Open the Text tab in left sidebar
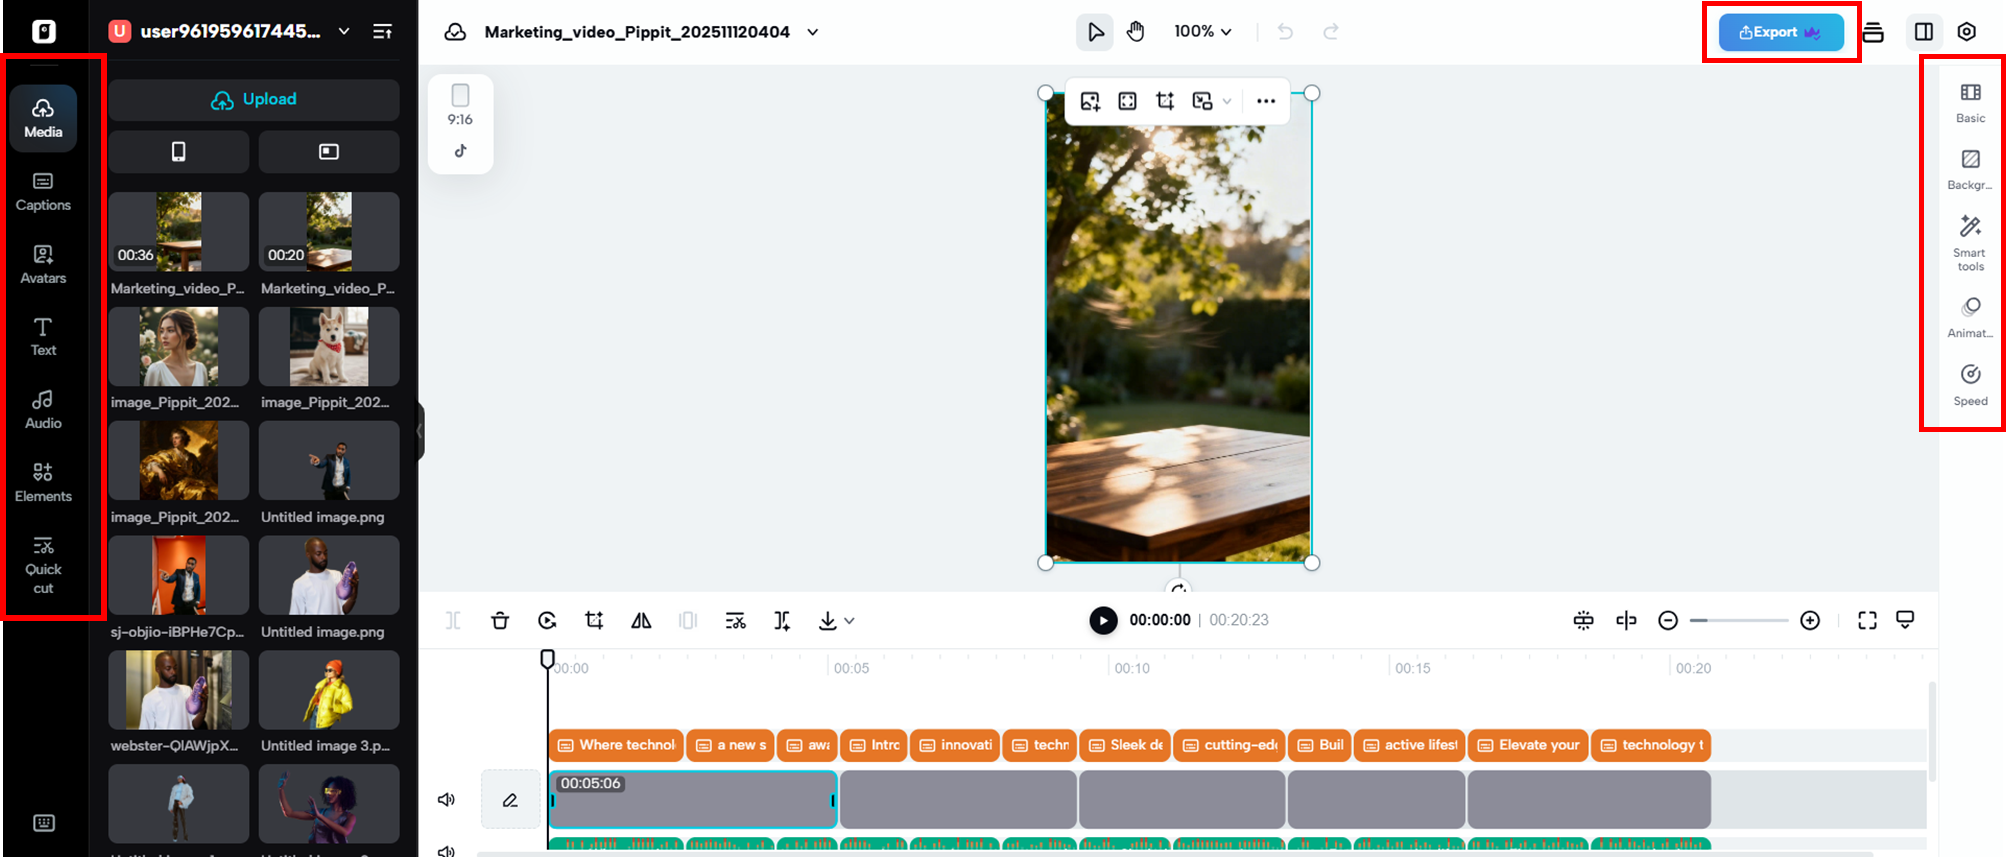 coord(43,337)
